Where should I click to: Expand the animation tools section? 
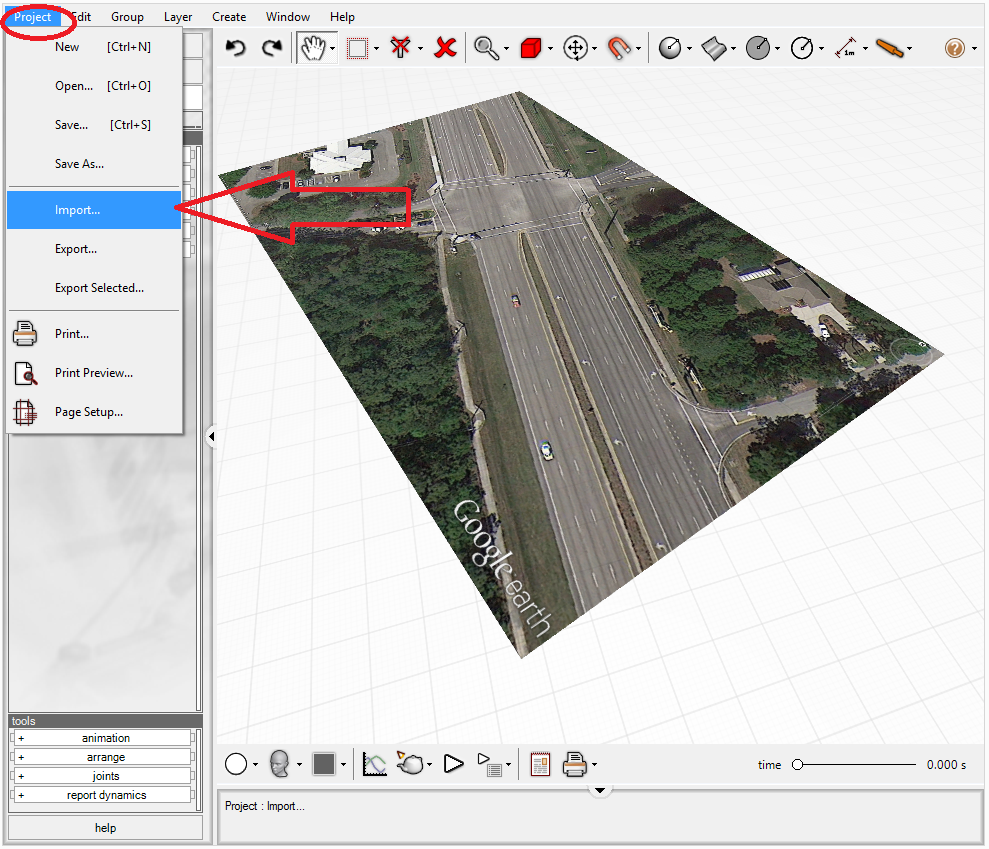pos(102,738)
